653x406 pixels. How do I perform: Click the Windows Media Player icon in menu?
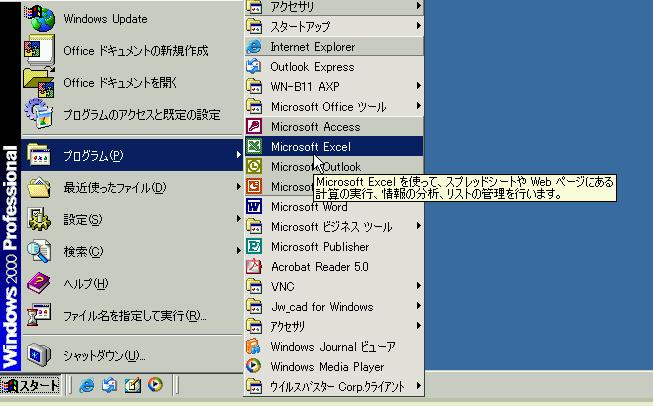(x=254, y=366)
